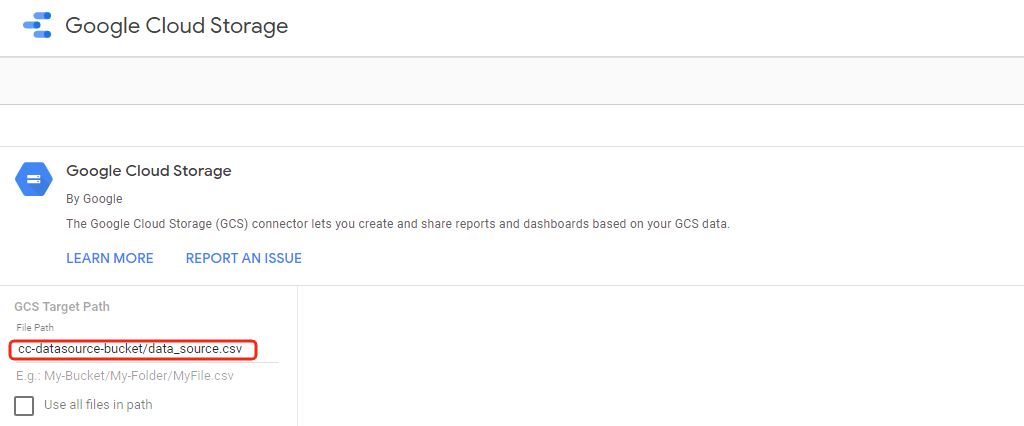Click the example hint My-Bucket/My-Folder/MyFile.csv

125,376
